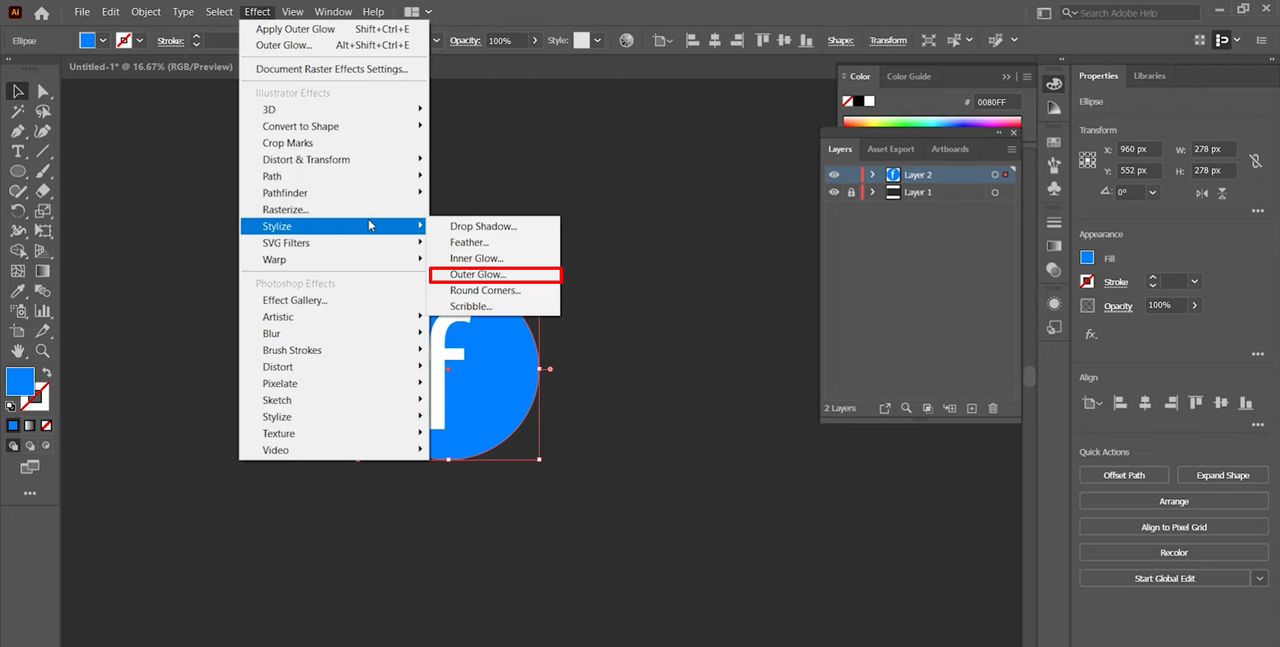The width and height of the screenshot is (1280, 647).
Task: Swap fill and stroke colors
Action: tap(46, 373)
